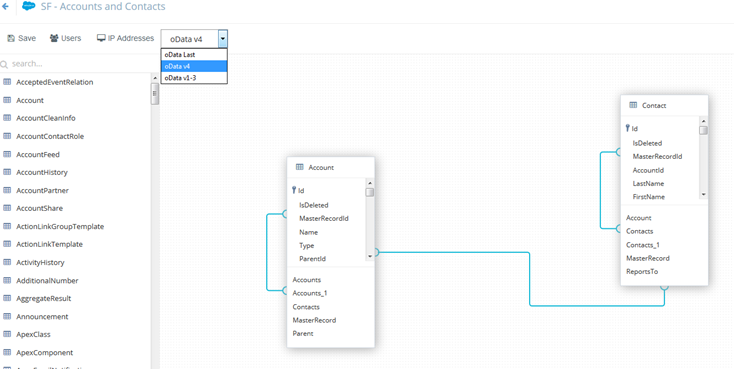Select ActivityHistory in table list
The width and height of the screenshot is (734, 369).
40,263
